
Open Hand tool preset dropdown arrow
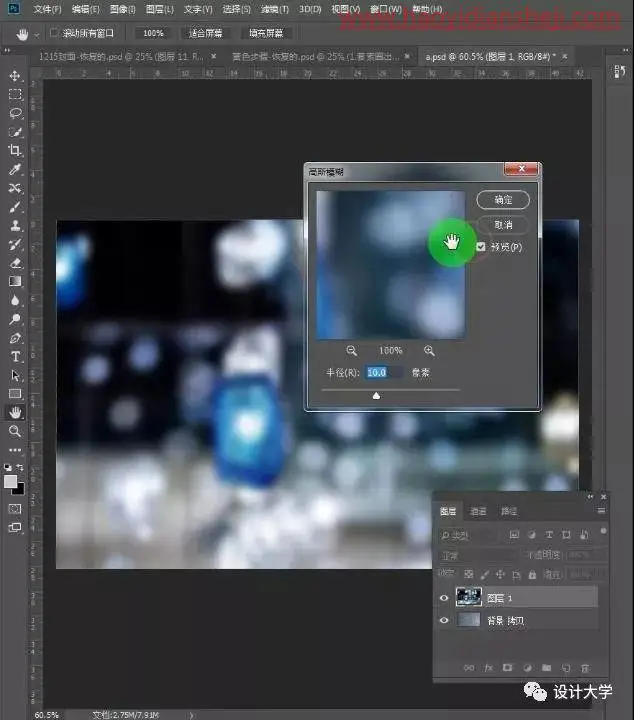point(36,34)
